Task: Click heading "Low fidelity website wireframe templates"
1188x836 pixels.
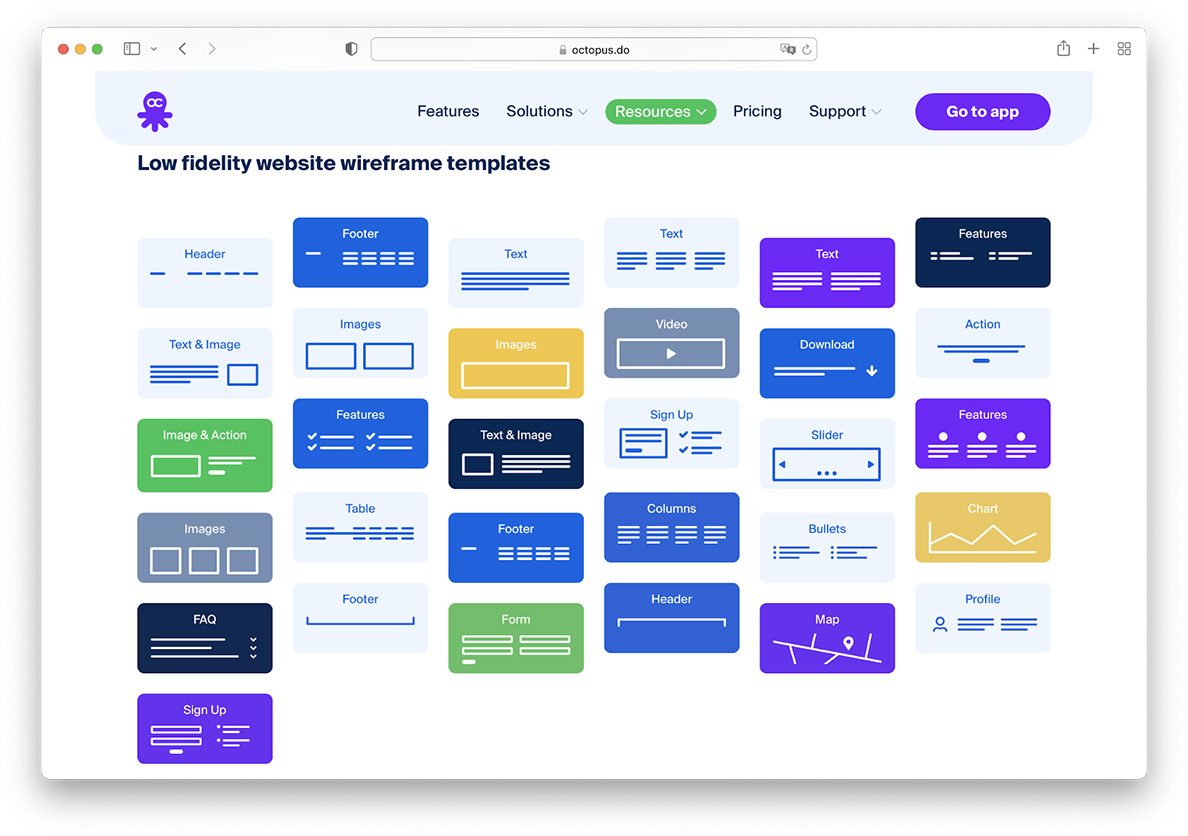Action: point(344,163)
